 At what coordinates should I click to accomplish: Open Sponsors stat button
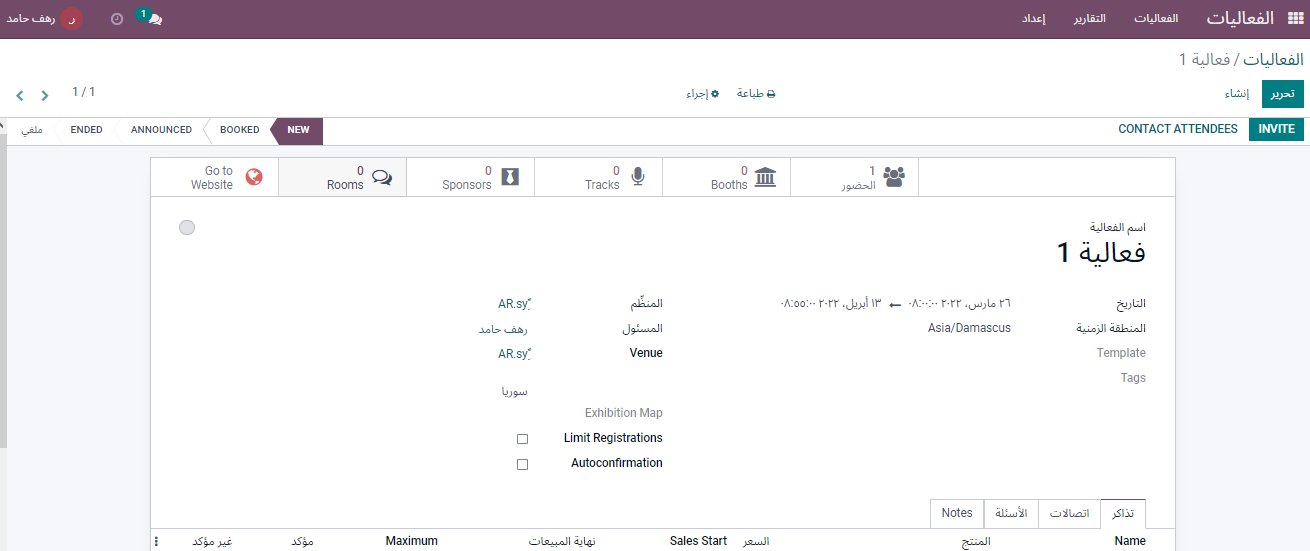pyautogui.click(x=510, y=177)
